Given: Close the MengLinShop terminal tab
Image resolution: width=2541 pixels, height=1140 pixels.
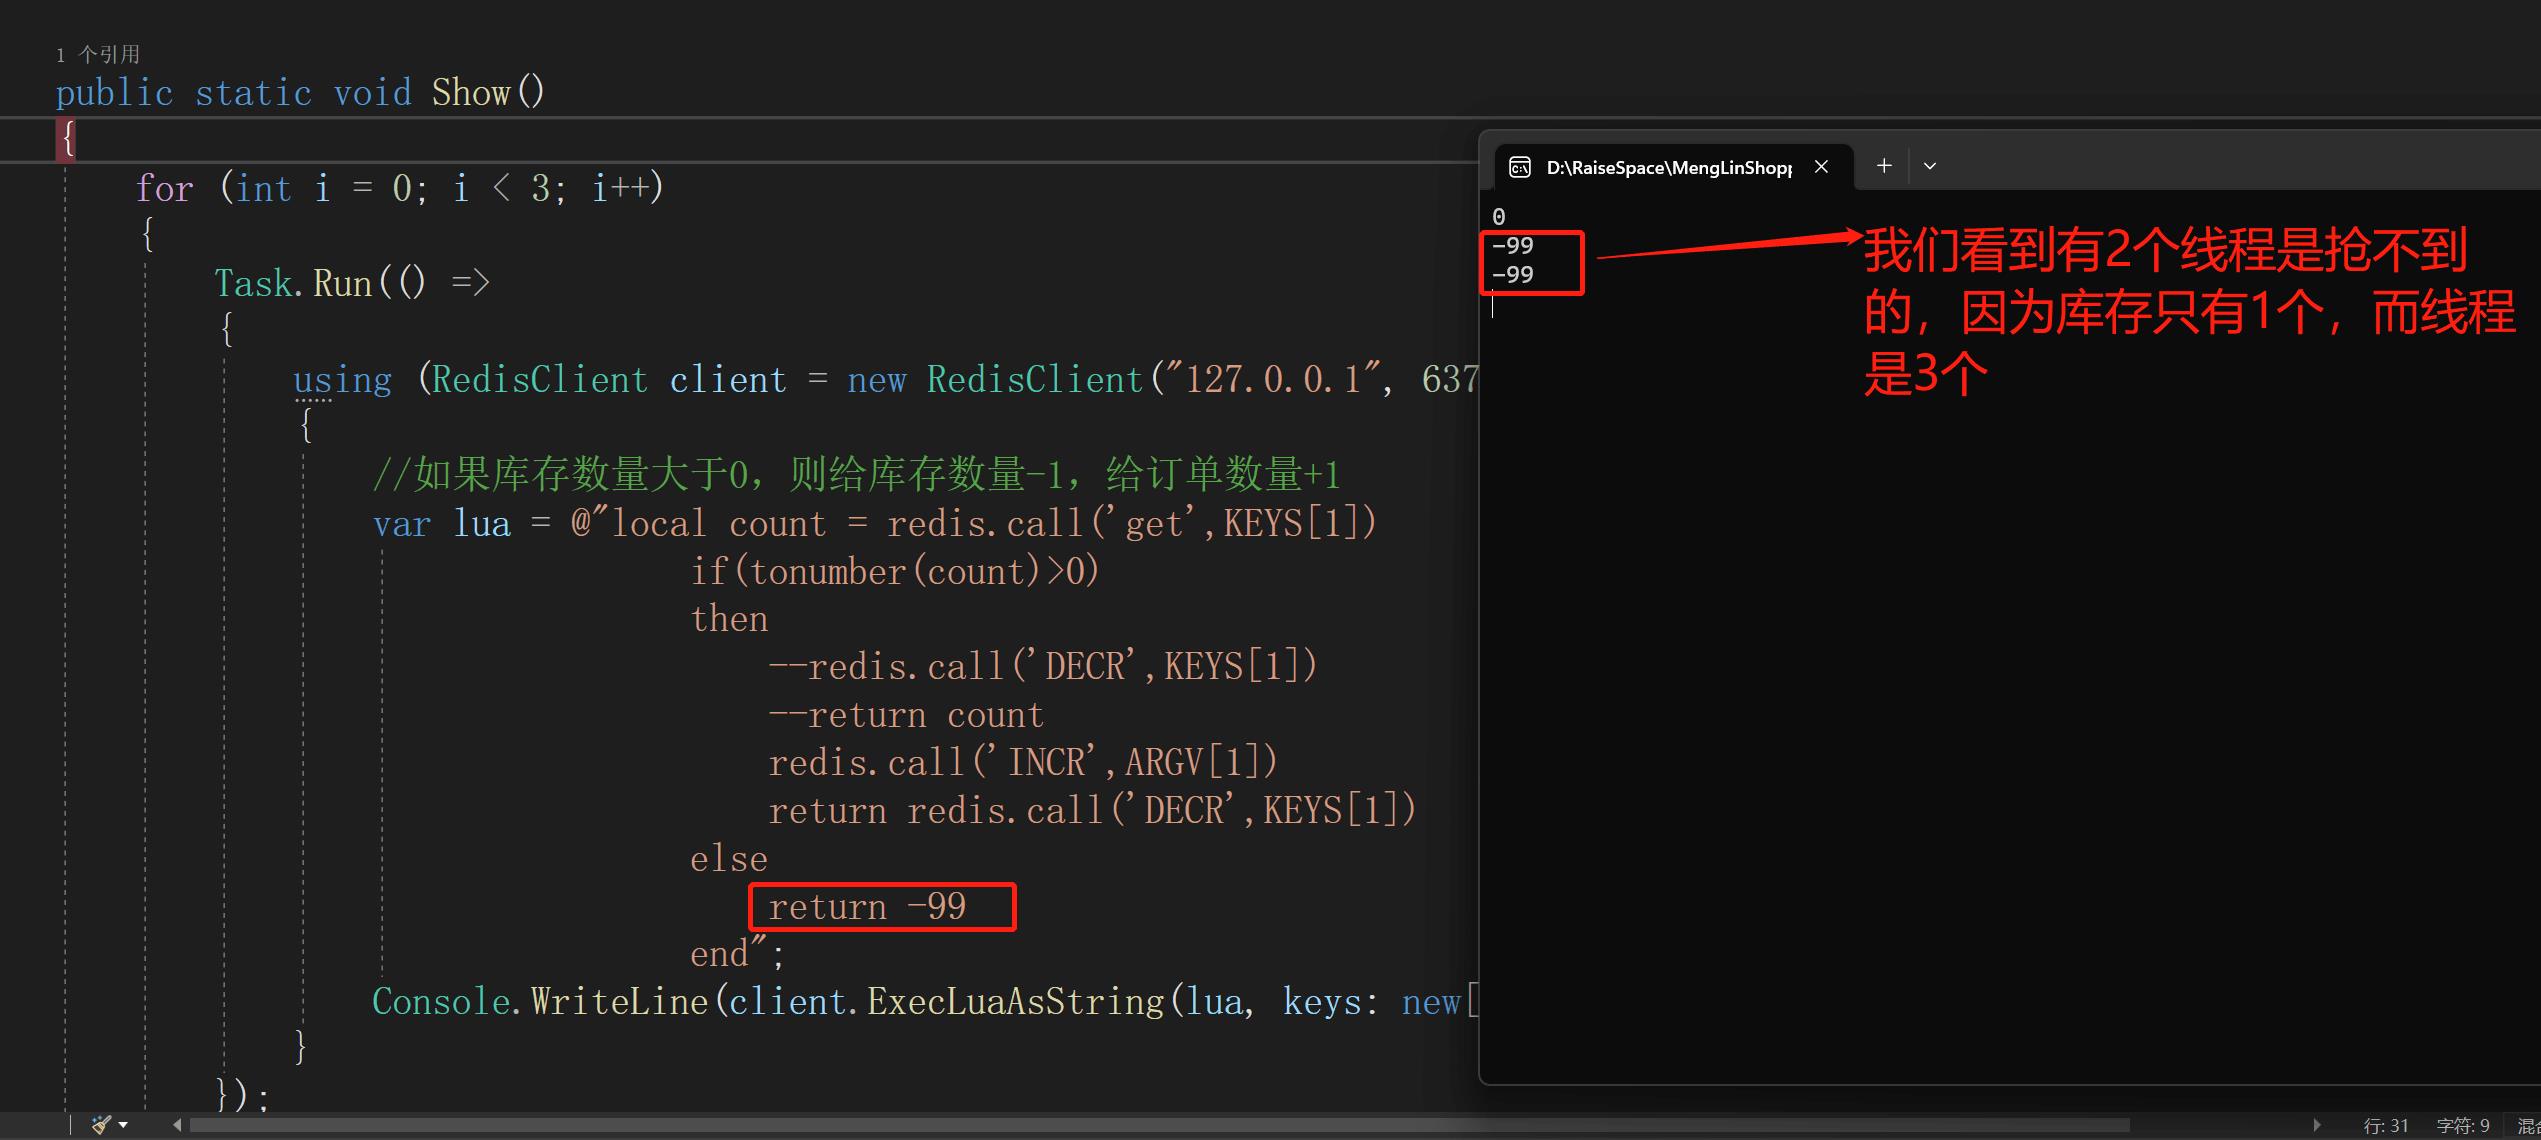Looking at the screenshot, I should [1821, 167].
